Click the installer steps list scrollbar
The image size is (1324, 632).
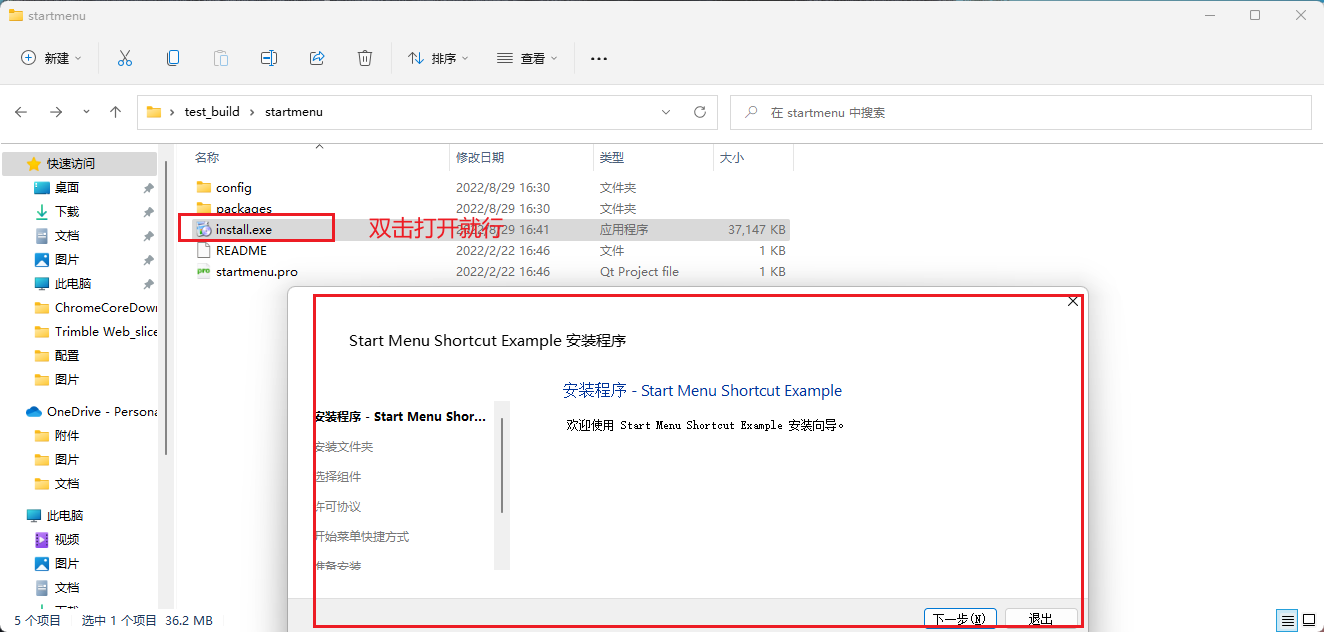(x=502, y=465)
